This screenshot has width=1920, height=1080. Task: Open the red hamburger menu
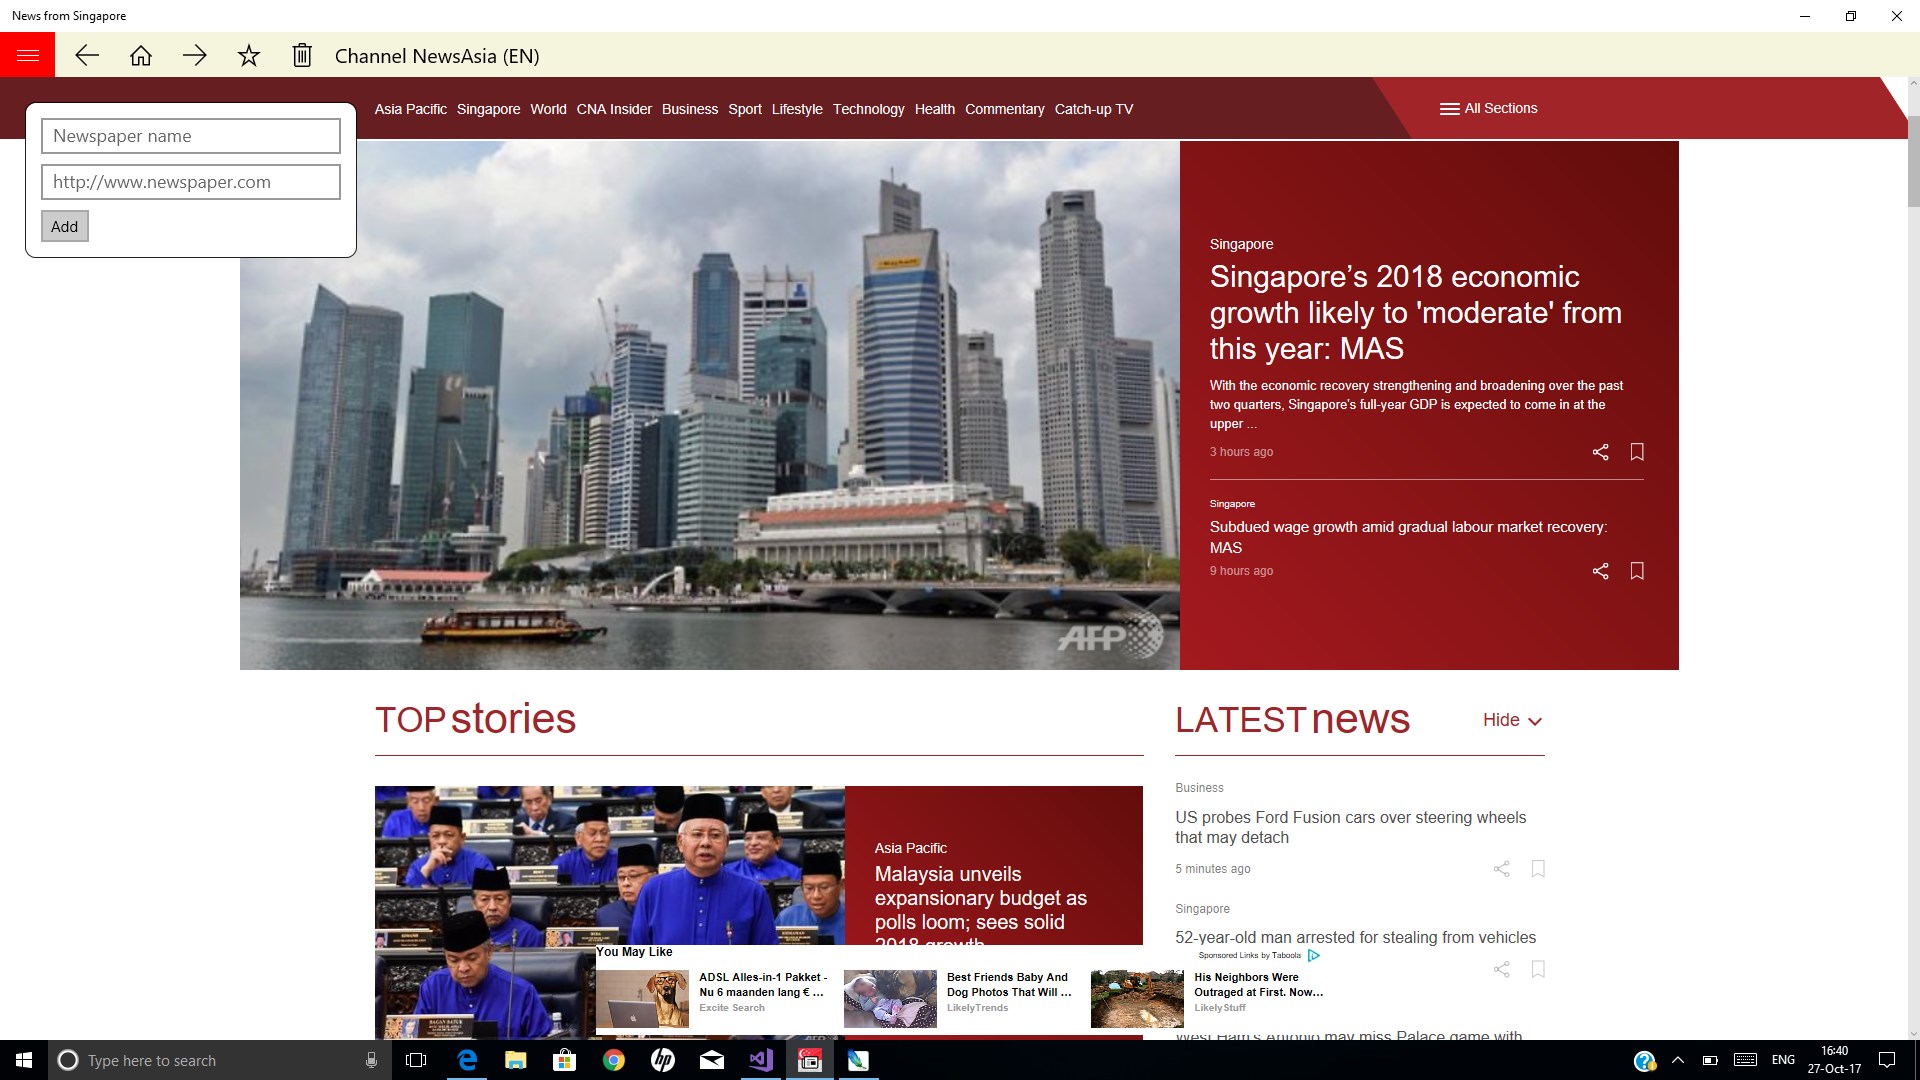27,55
